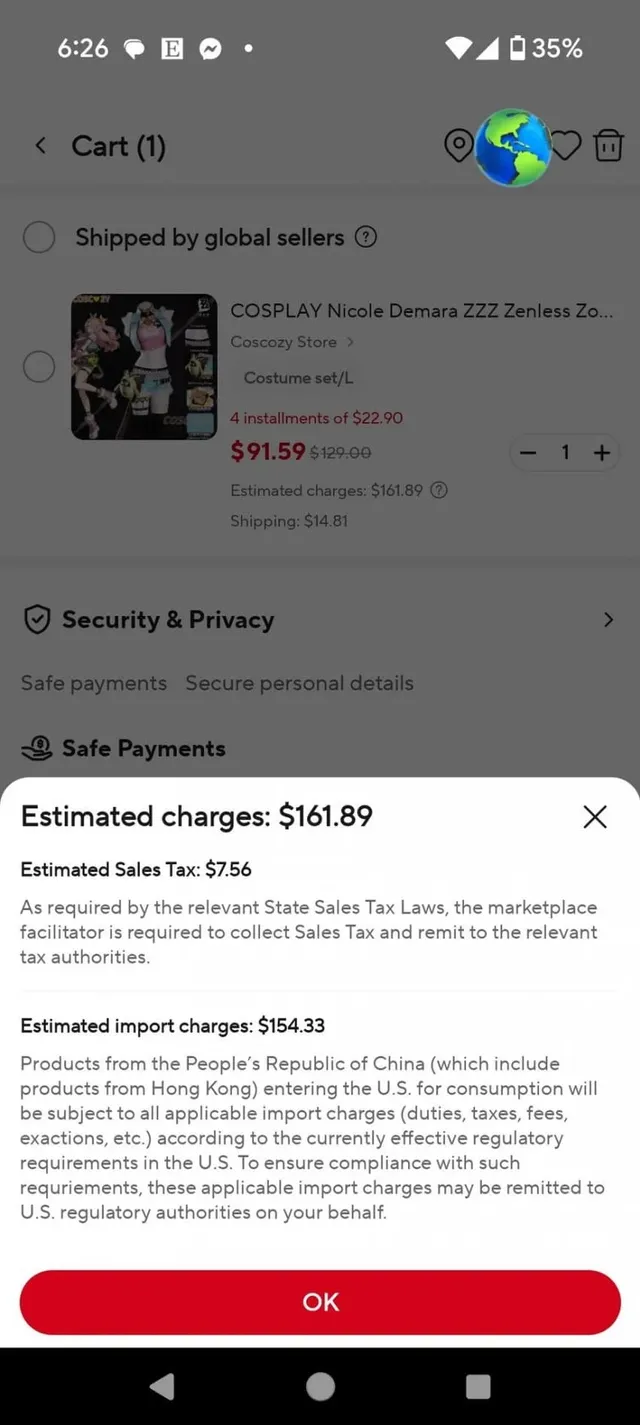640x1425 pixels.
Task: Select the Cosplay Nicole Demara item checkbox
Action: [39, 367]
